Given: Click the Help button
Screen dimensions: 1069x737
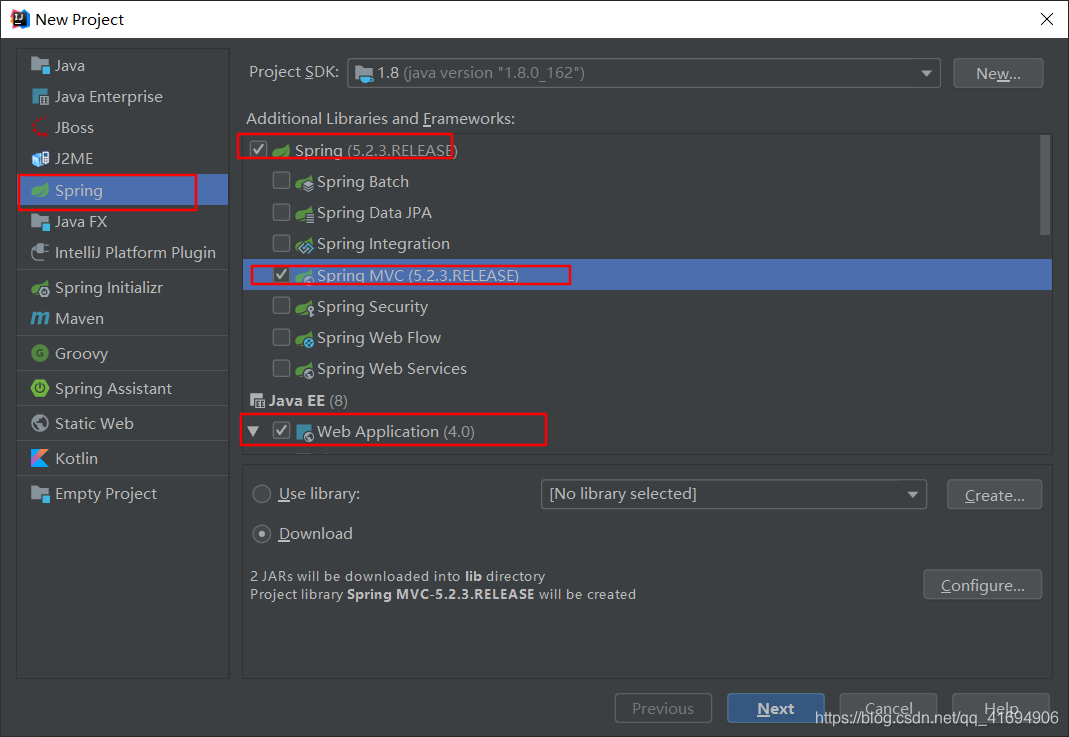Looking at the screenshot, I should coord(1001,708).
